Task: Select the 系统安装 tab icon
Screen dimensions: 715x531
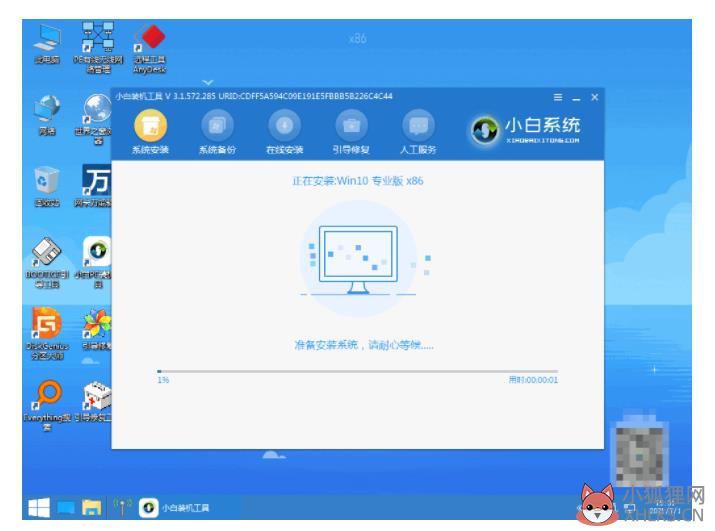Action: [150, 126]
